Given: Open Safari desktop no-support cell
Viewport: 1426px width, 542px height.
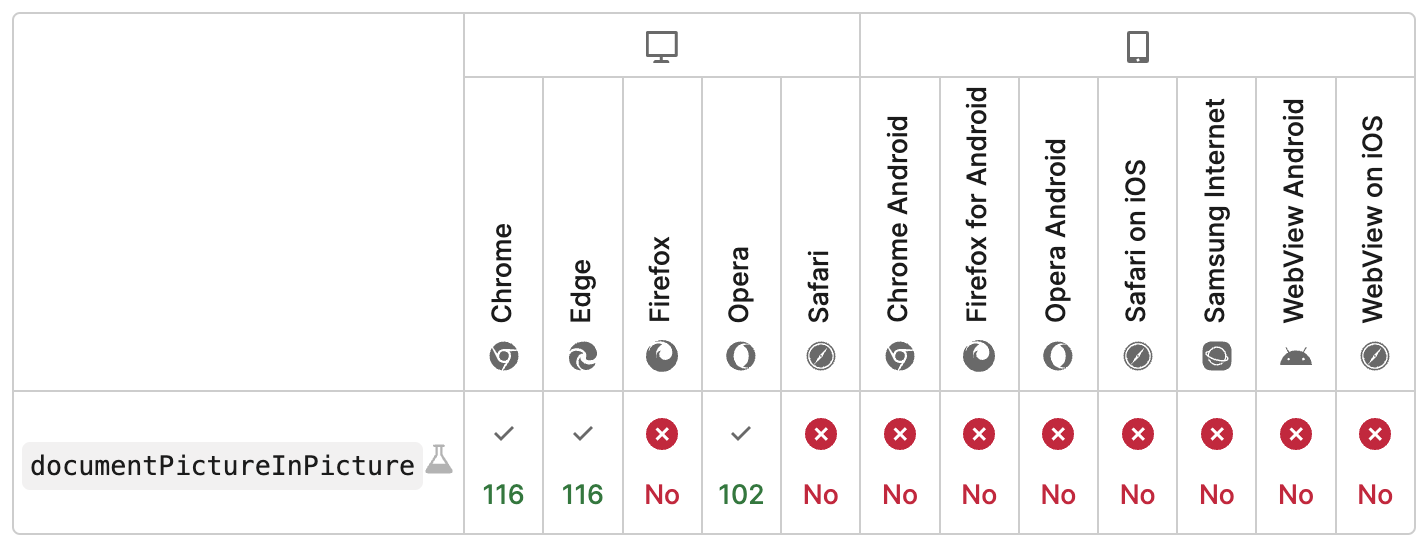Looking at the screenshot, I should click(x=821, y=462).
